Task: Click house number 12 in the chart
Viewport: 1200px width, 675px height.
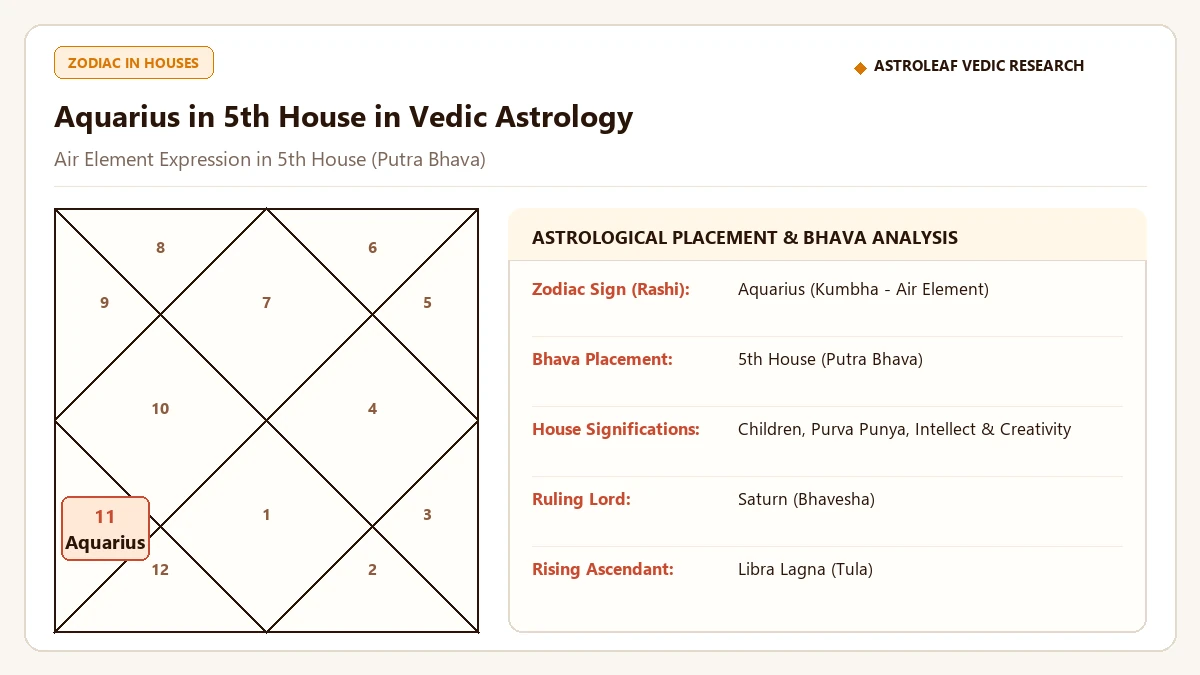Action: coord(160,570)
